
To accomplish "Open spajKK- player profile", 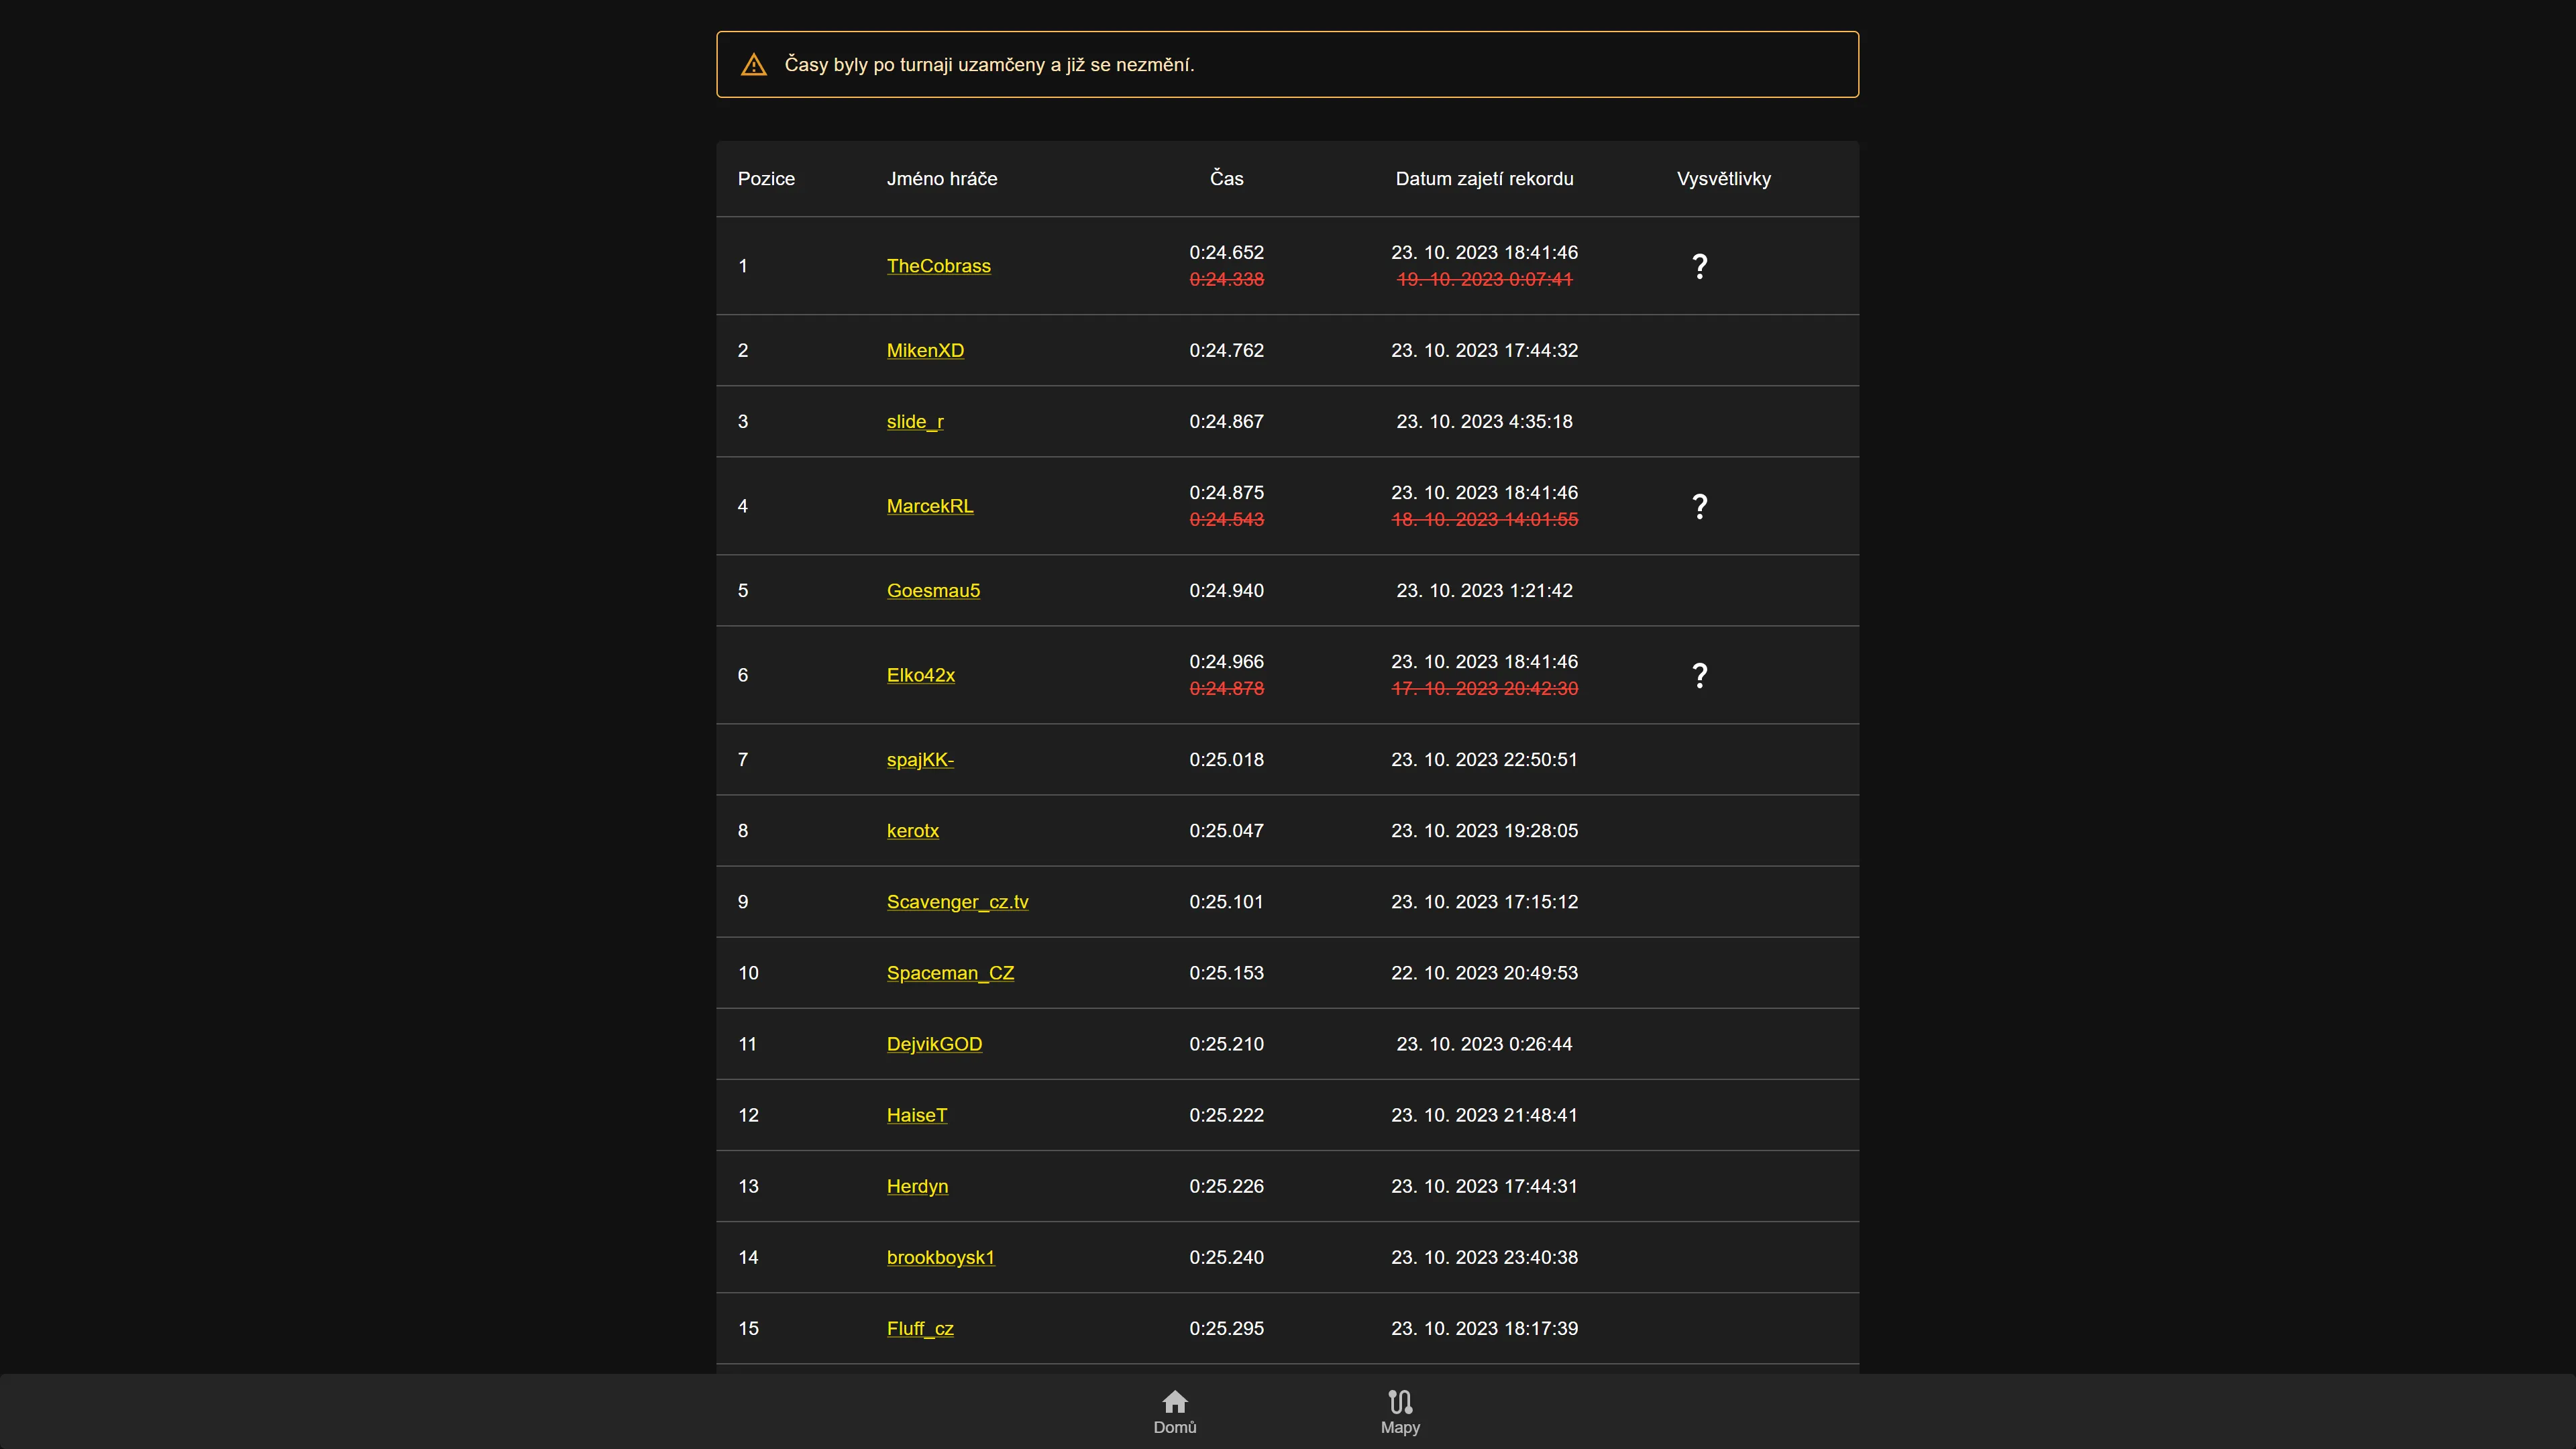I will coord(920,759).
